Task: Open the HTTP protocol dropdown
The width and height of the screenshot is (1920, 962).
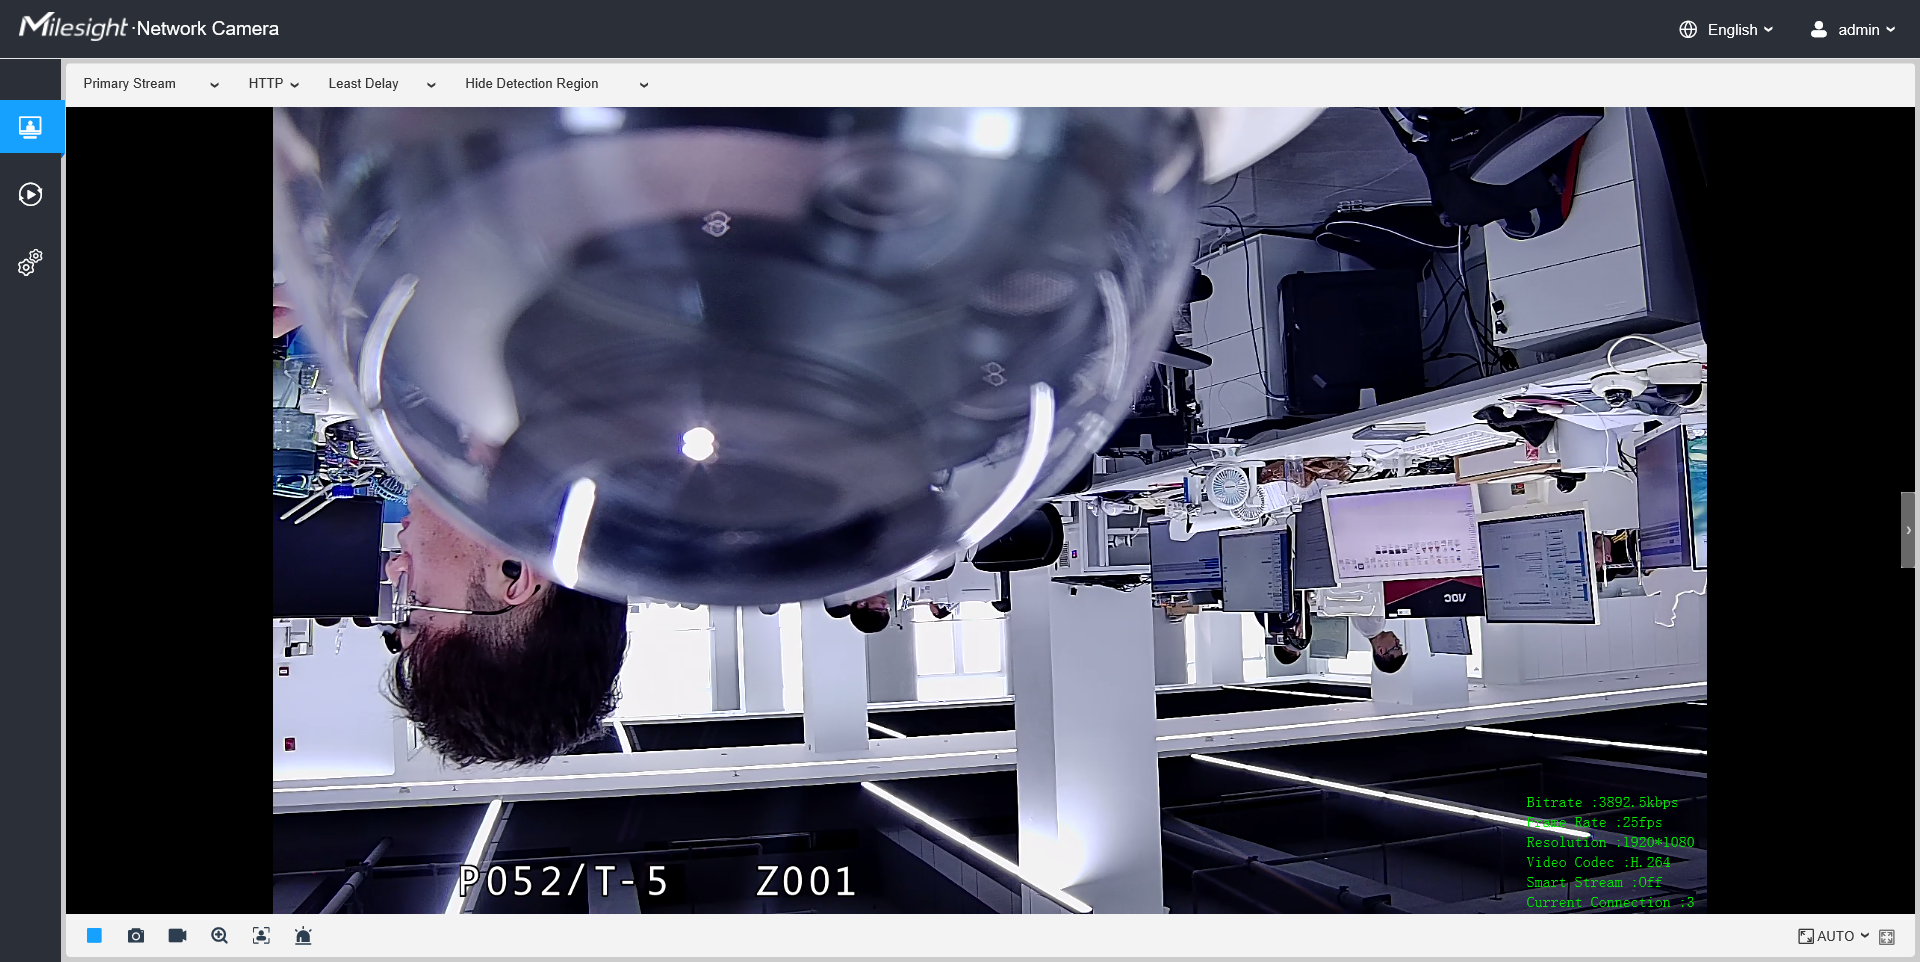Action: pos(274,84)
